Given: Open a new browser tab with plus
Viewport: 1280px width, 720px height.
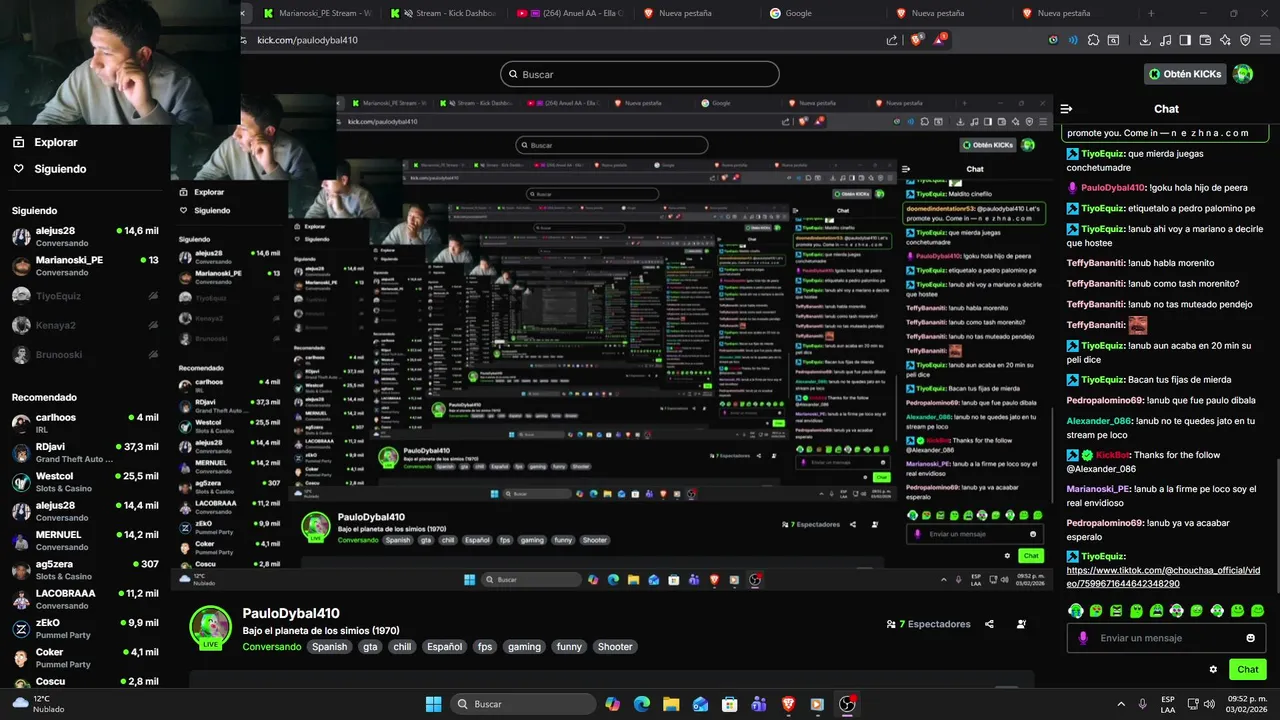Looking at the screenshot, I should [x=1151, y=13].
